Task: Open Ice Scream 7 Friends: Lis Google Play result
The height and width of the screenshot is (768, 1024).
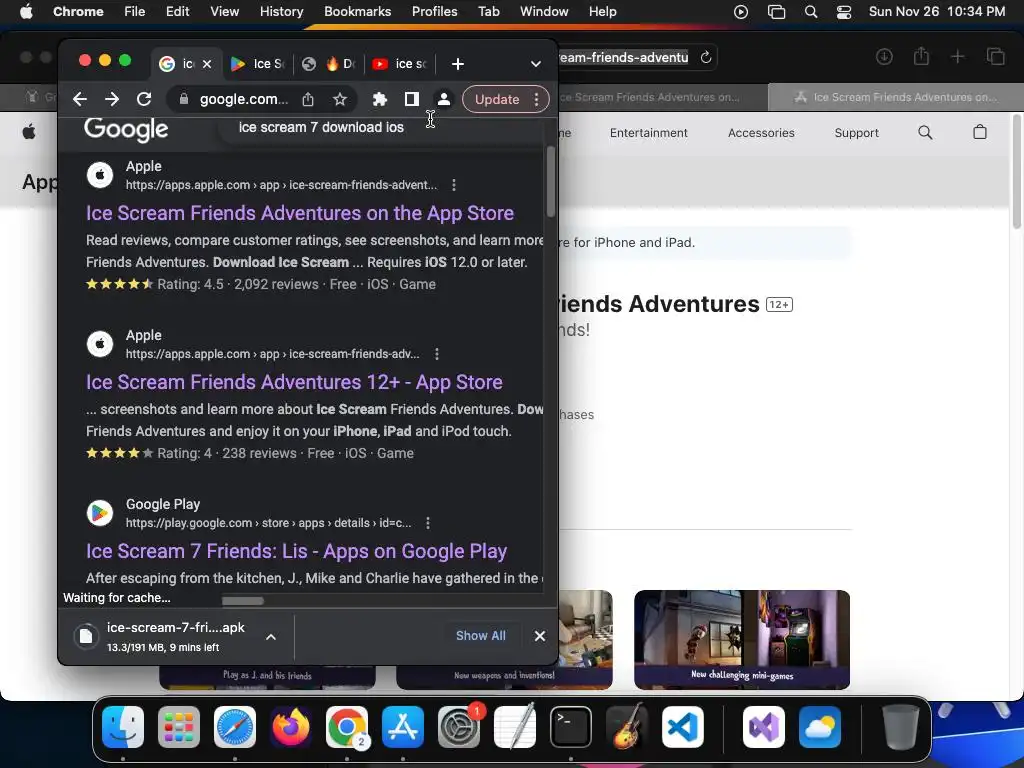Action: (296, 551)
